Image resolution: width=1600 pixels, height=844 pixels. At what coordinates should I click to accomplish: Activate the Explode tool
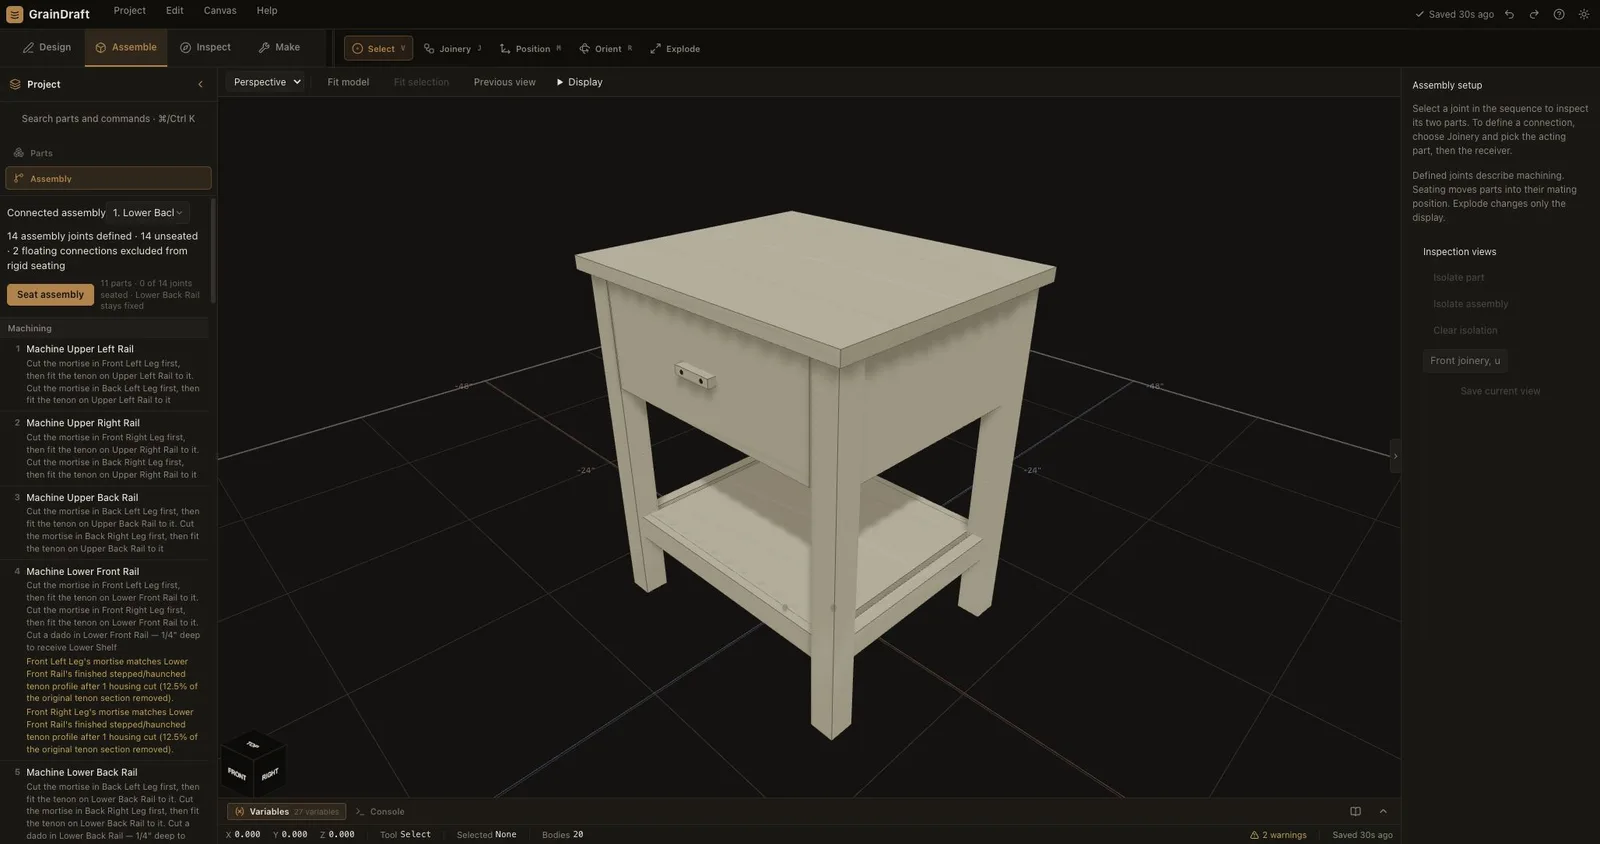tap(675, 48)
